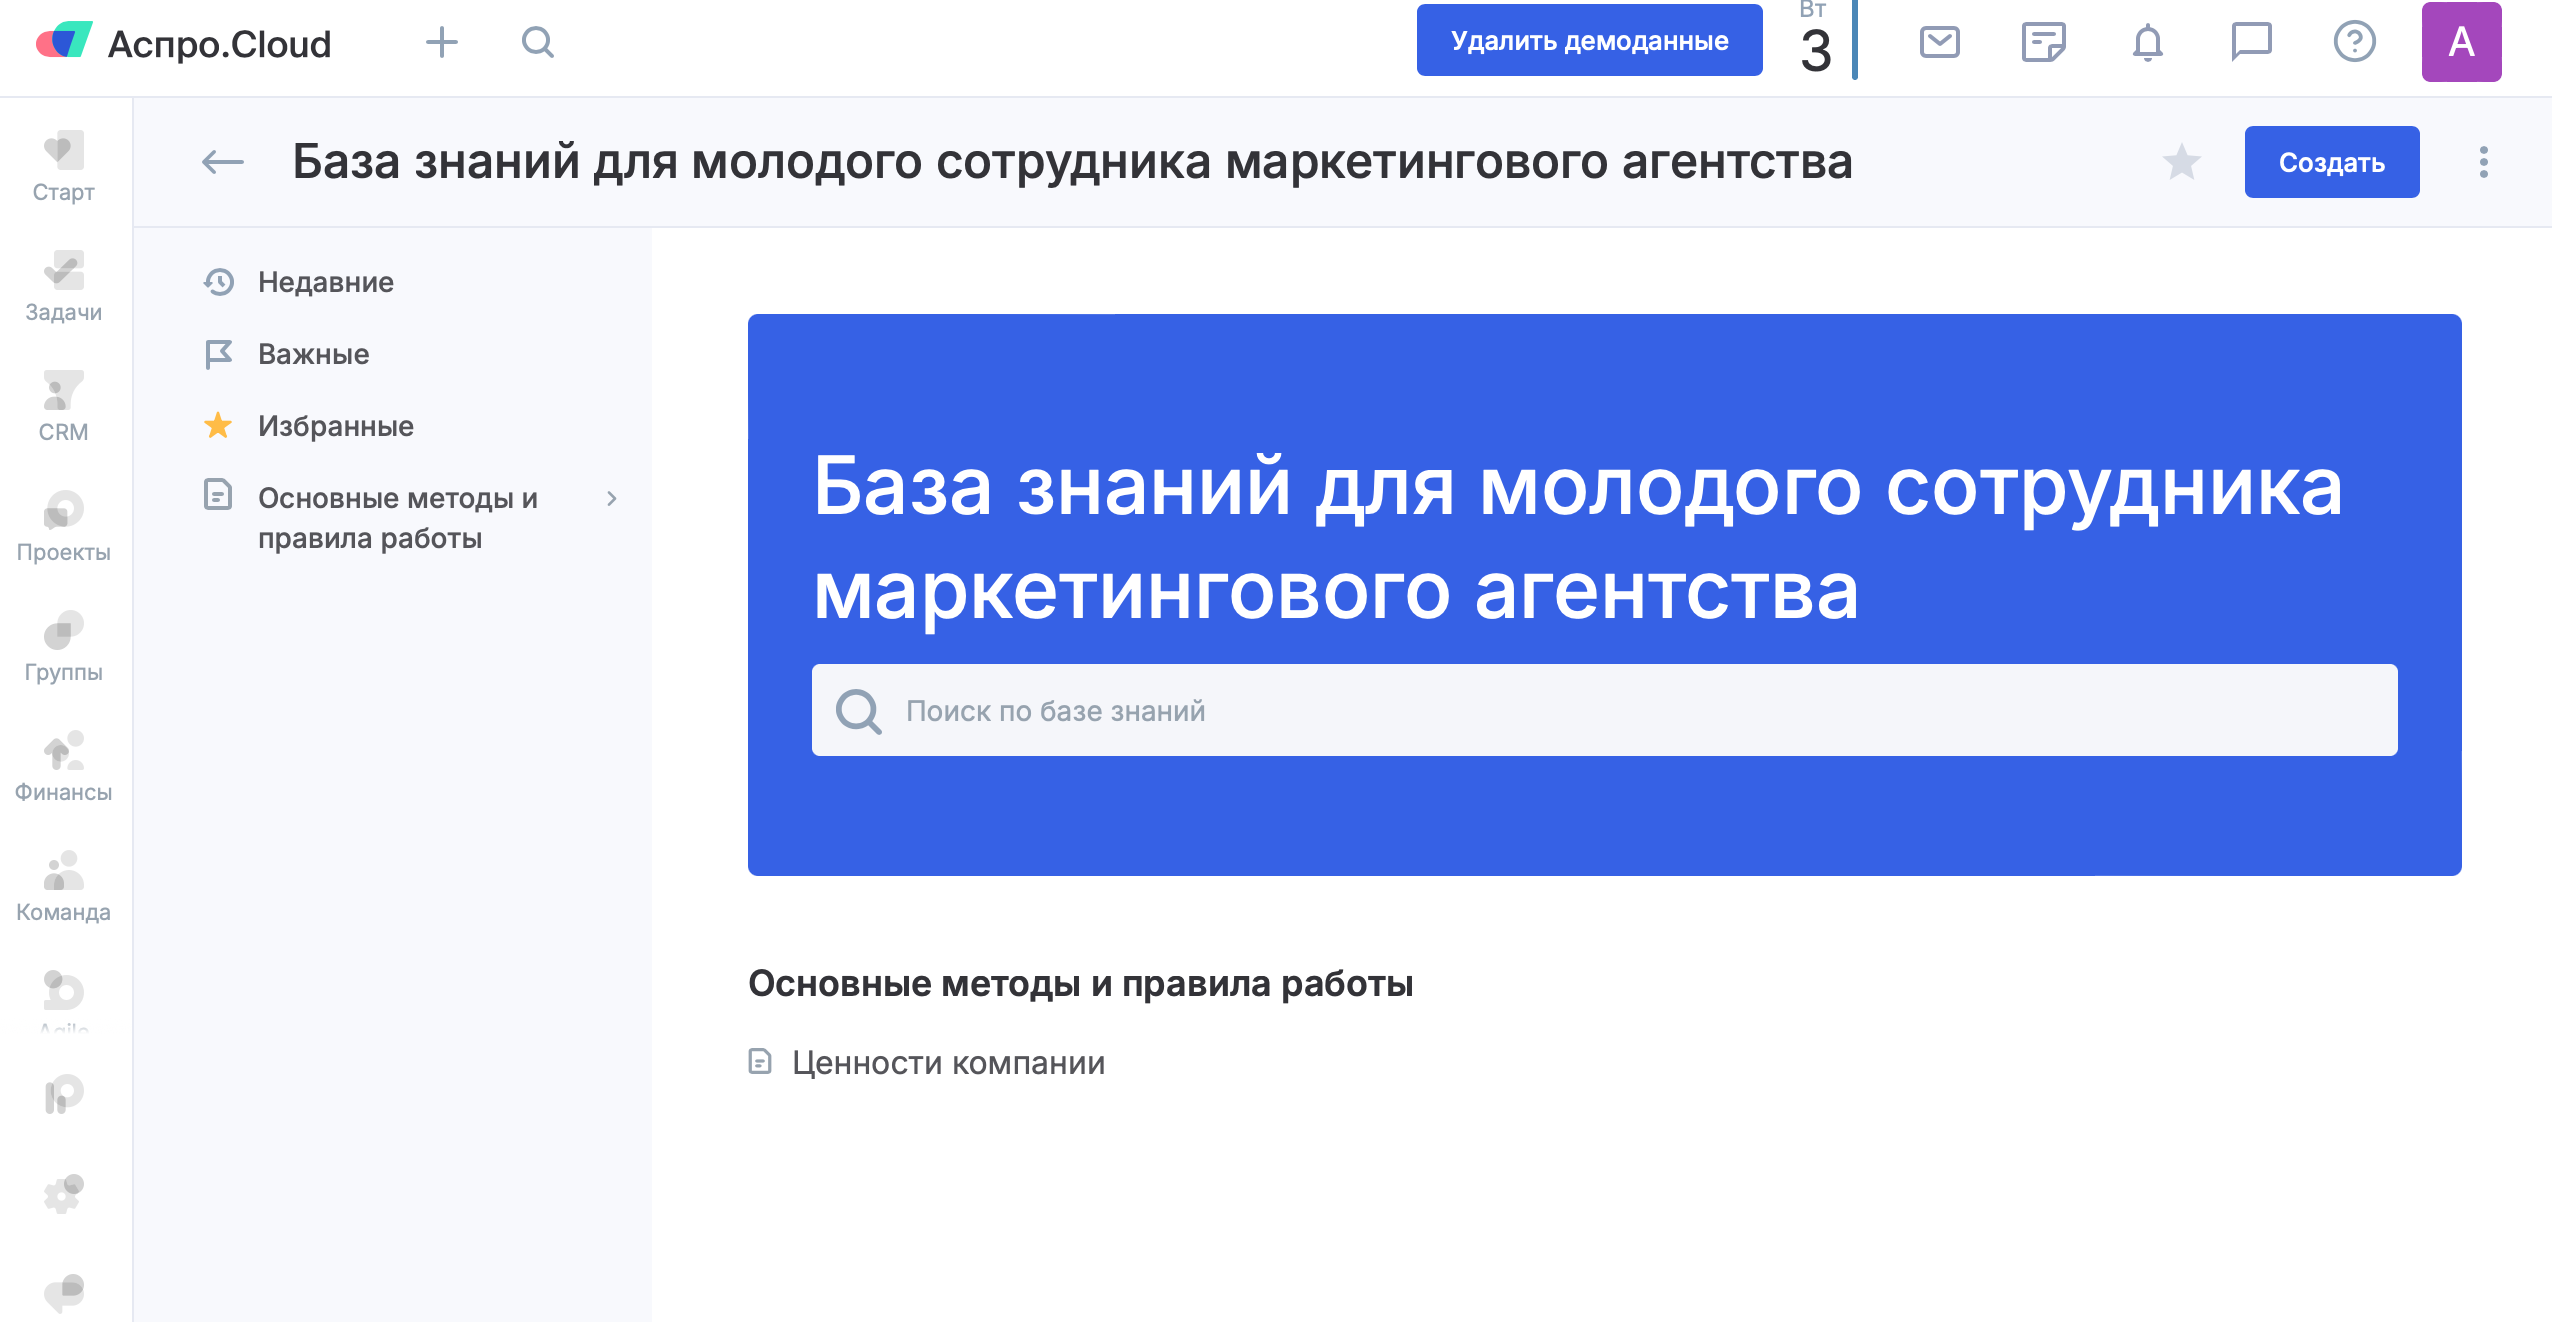2552x1322 pixels.
Task: Open global search magnifier in header
Action: pyautogui.click(x=538, y=42)
